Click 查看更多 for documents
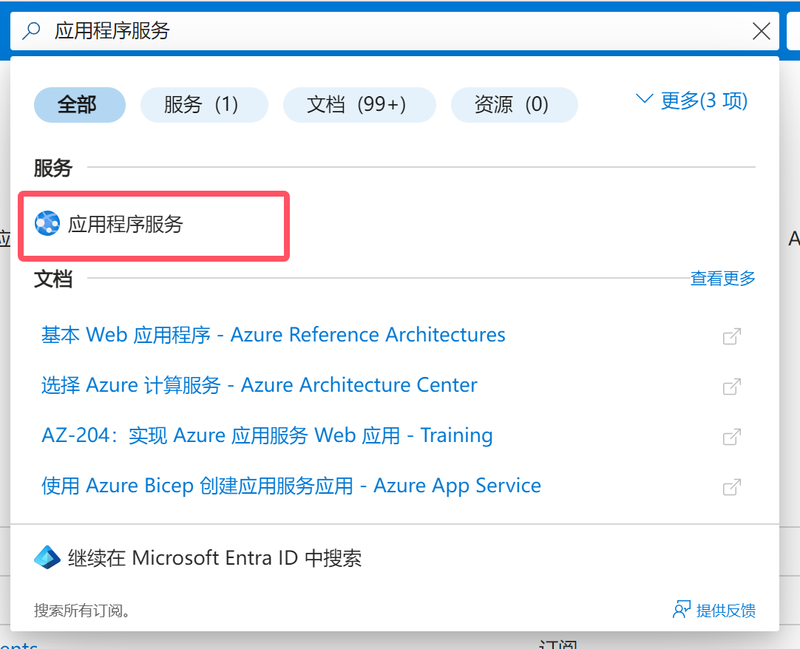The width and height of the screenshot is (800, 649). click(722, 279)
